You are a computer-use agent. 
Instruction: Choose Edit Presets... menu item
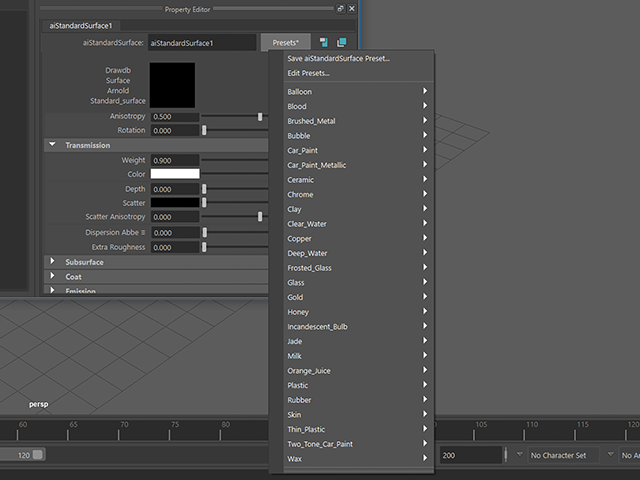(x=309, y=73)
